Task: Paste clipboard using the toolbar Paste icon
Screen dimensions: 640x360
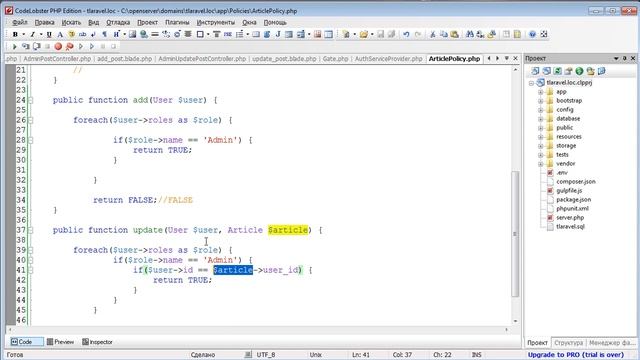Action: pyautogui.click(x=454, y=35)
